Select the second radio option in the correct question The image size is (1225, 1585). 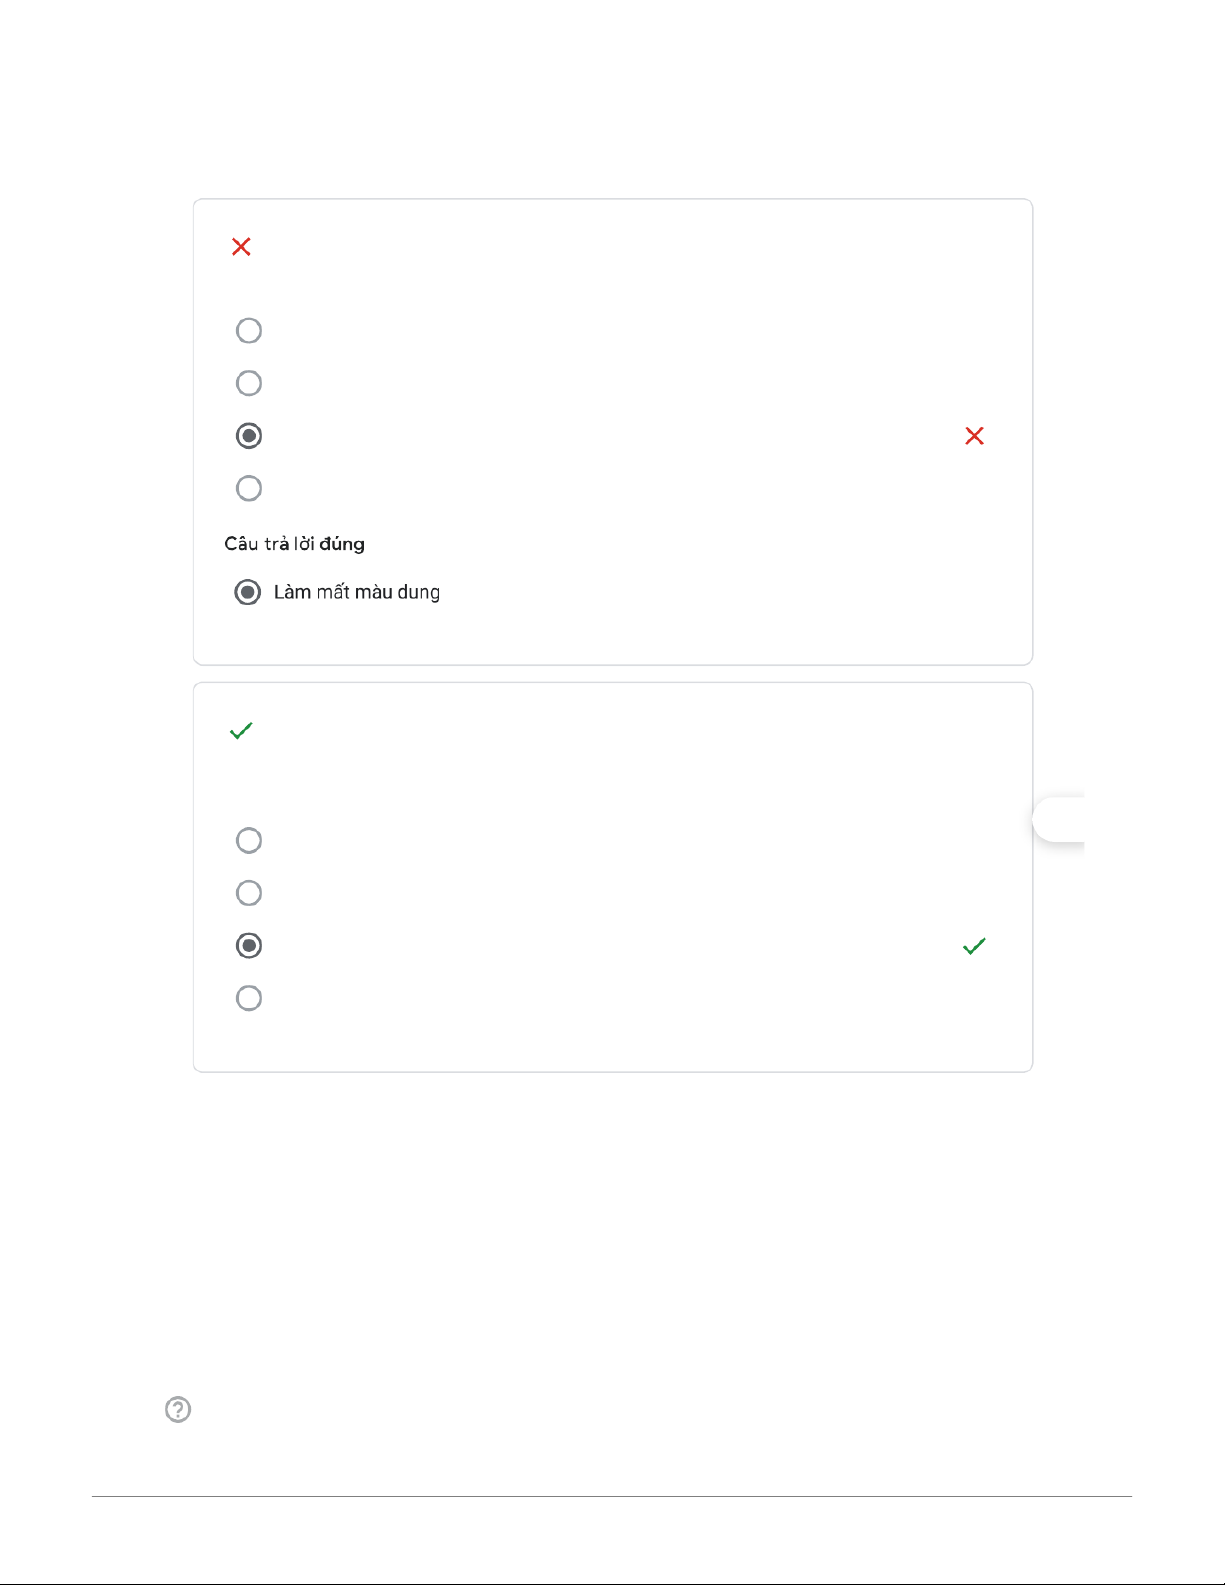(x=249, y=893)
